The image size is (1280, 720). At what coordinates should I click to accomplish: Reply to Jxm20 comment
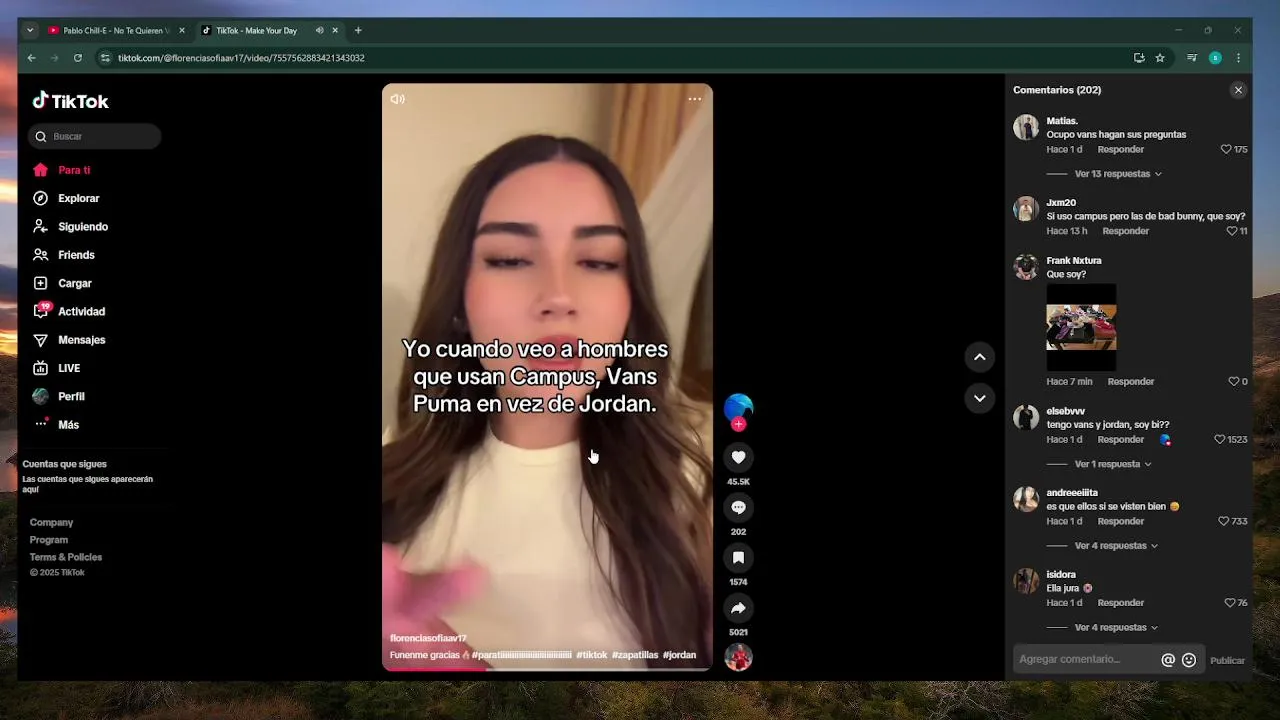pos(1125,231)
